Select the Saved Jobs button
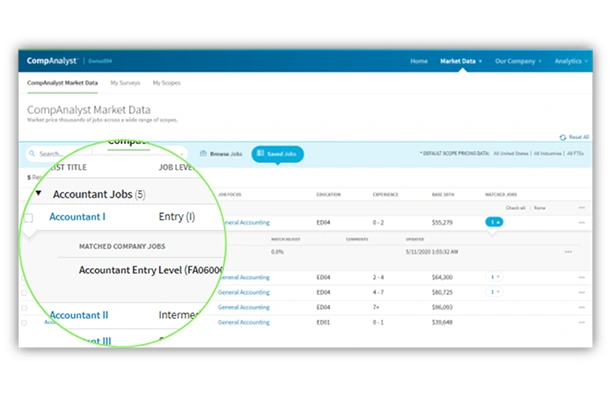Image resolution: width=612 pixels, height=397 pixels. 278,154
